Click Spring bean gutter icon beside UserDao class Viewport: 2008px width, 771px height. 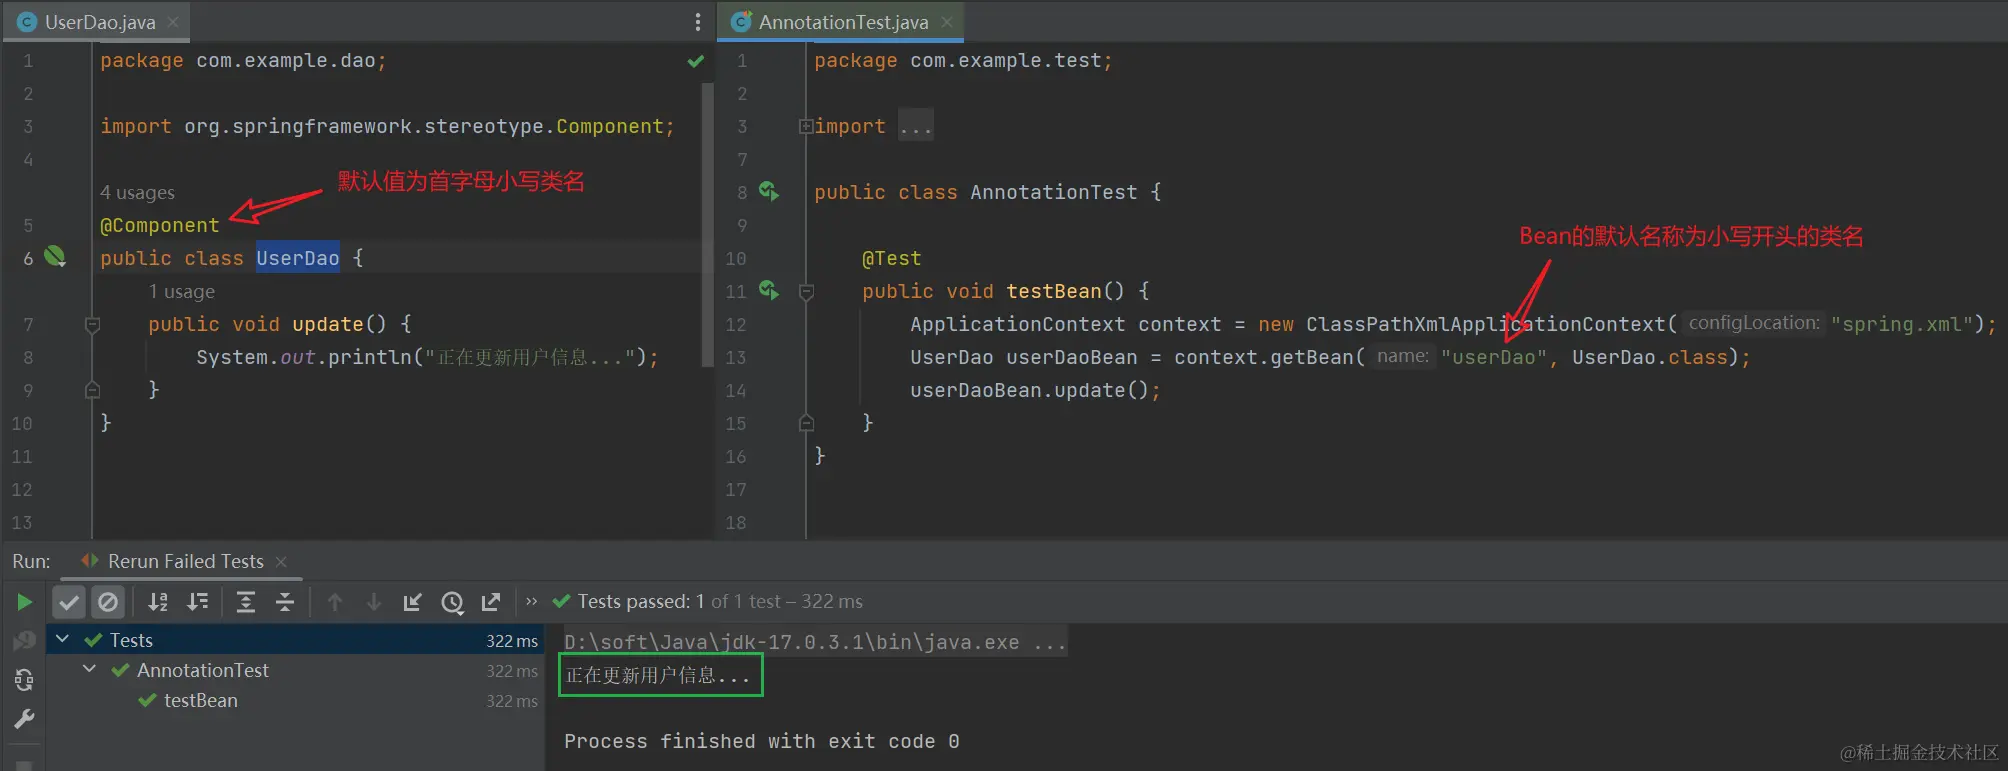pyautogui.click(x=55, y=257)
